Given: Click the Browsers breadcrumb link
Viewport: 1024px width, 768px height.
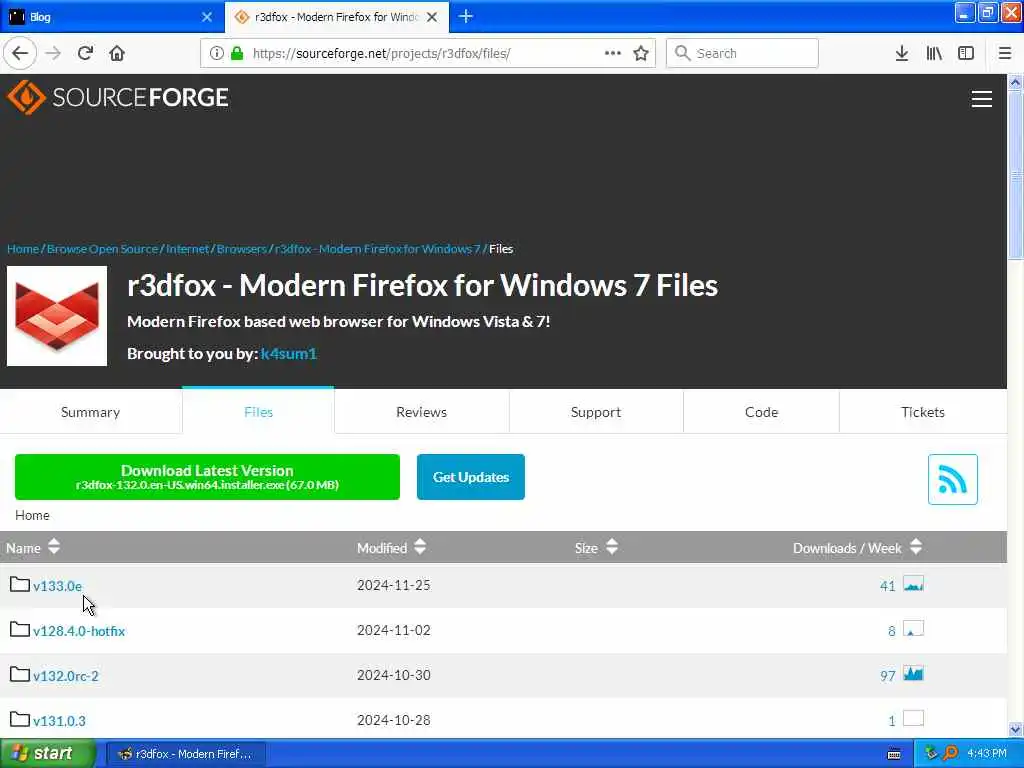Looking at the screenshot, I should (242, 249).
